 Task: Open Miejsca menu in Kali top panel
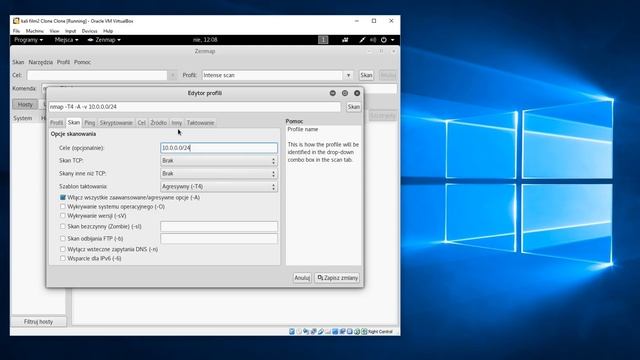[x=66, y=40]
